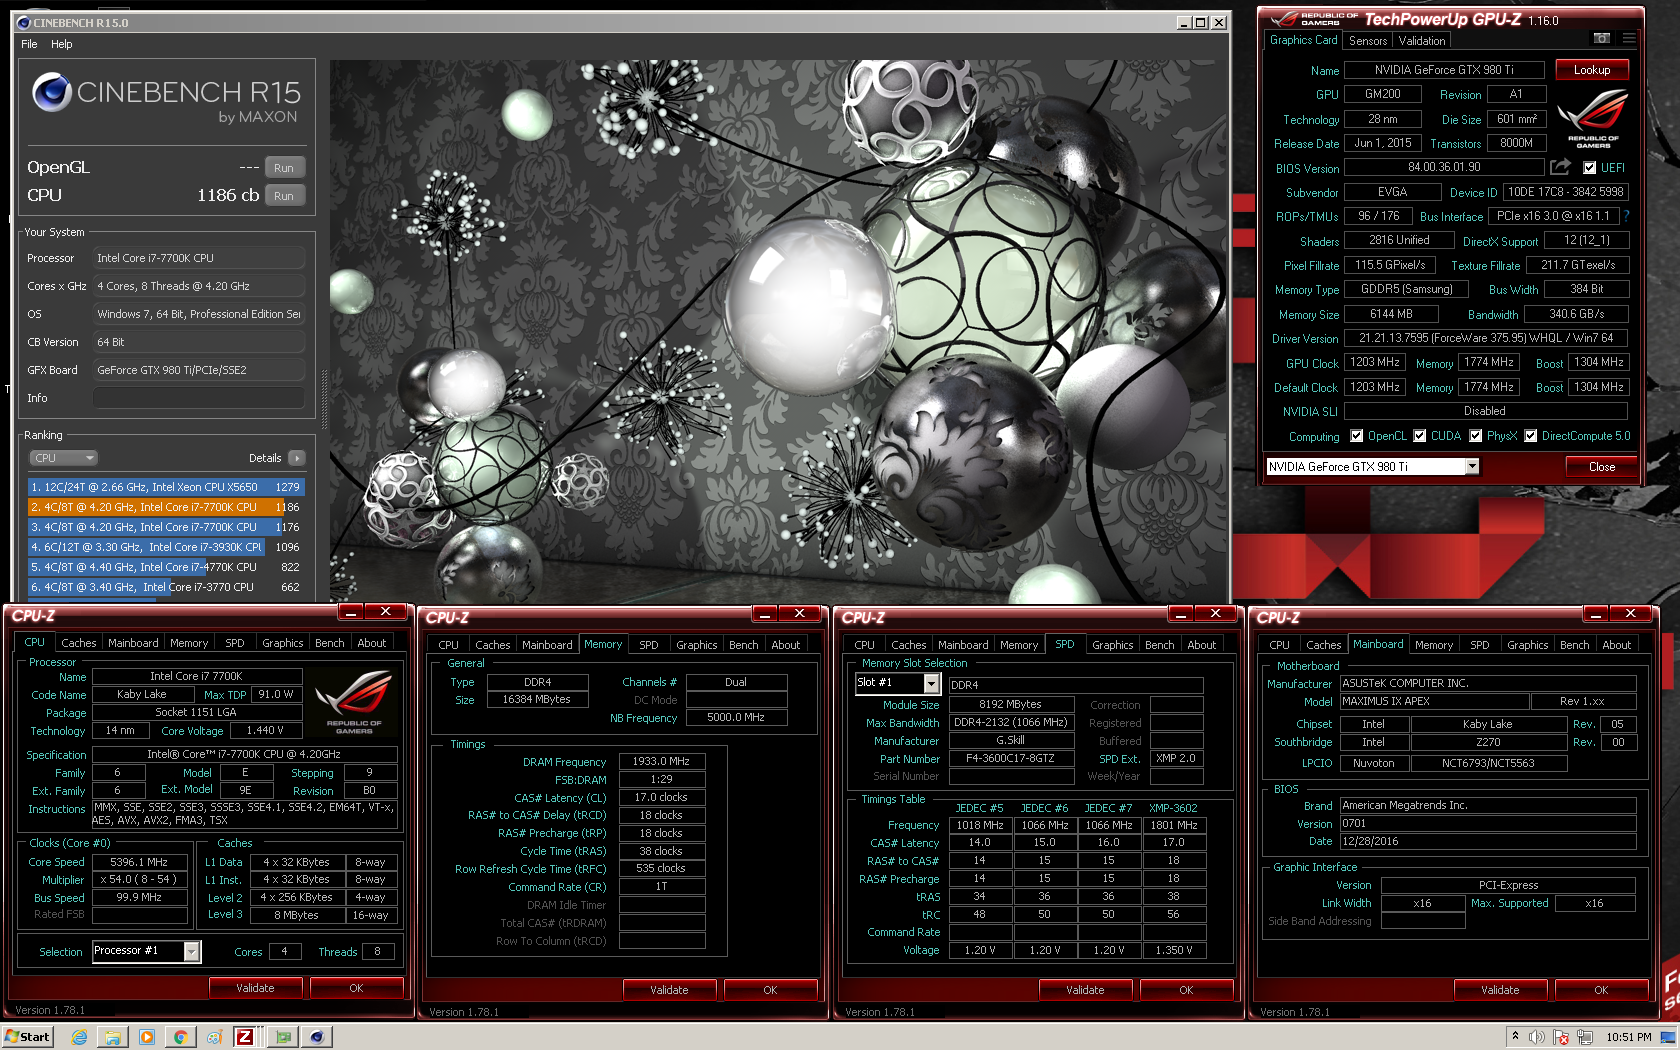Click the Close button in GPU-Z
This screenshot has width=1680, height=1050.
[1602, 467]
